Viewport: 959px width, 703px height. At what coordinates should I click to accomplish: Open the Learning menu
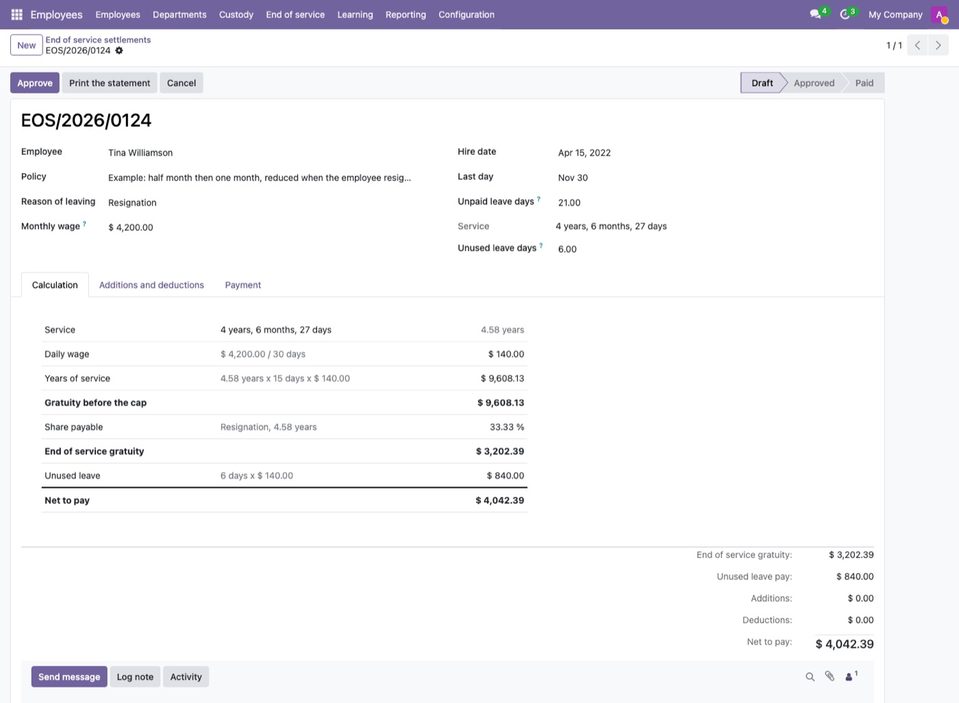(x=355, y=15)
